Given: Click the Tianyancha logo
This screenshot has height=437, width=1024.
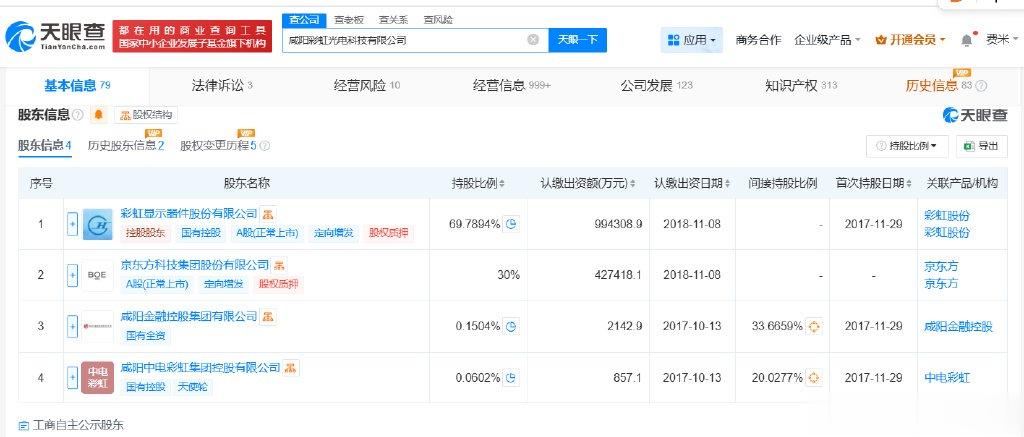Looking at the screenshot, I should pyautogui.click(x=55, y=37).
